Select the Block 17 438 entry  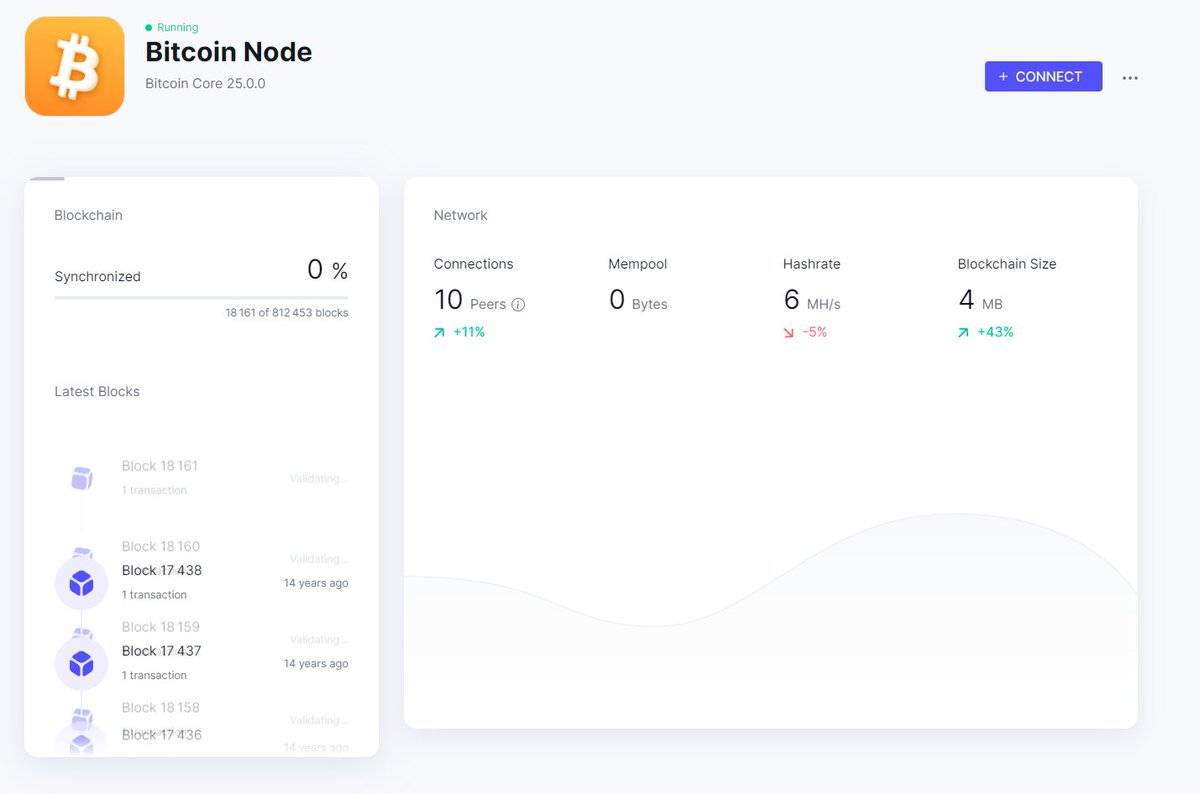(201, 583)
